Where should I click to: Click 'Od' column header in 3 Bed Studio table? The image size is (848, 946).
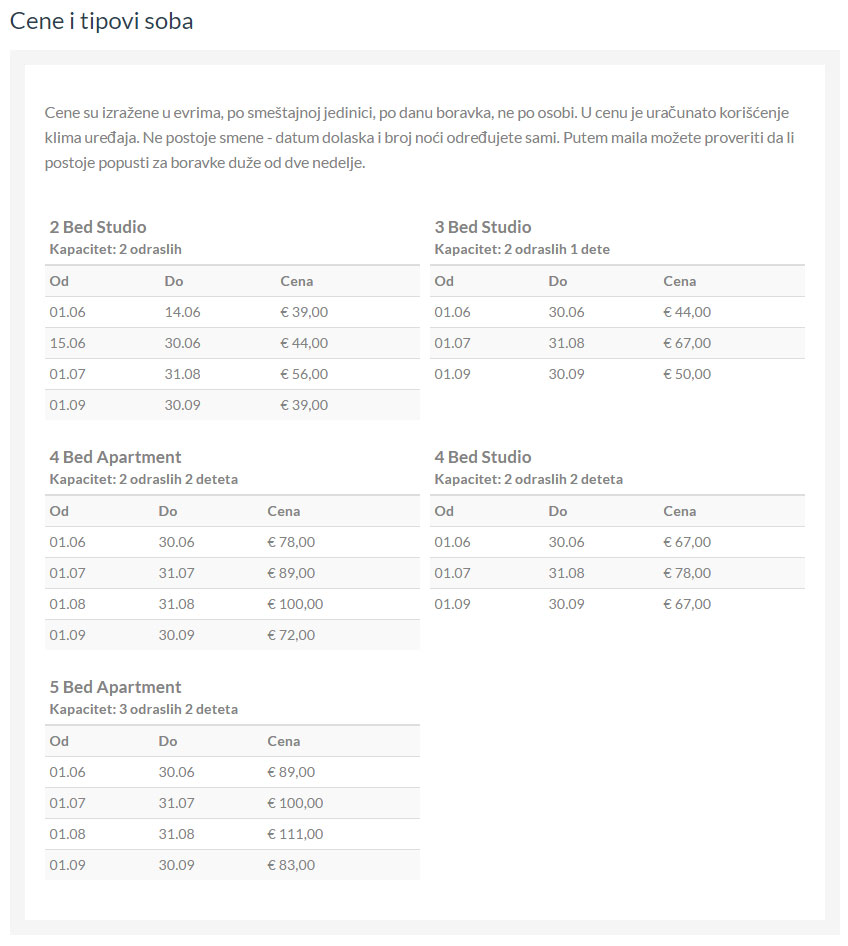444,281
